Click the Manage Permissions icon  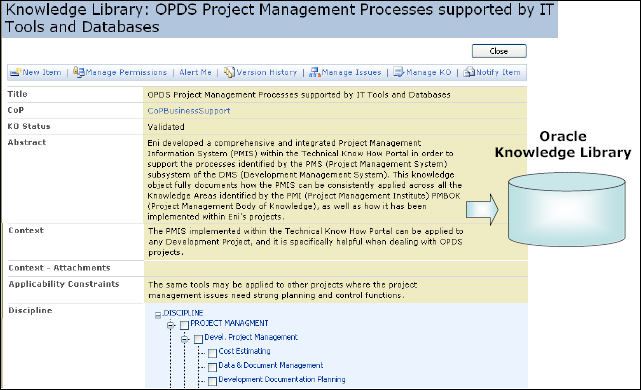pyautogui.click(x=78, y=72)
